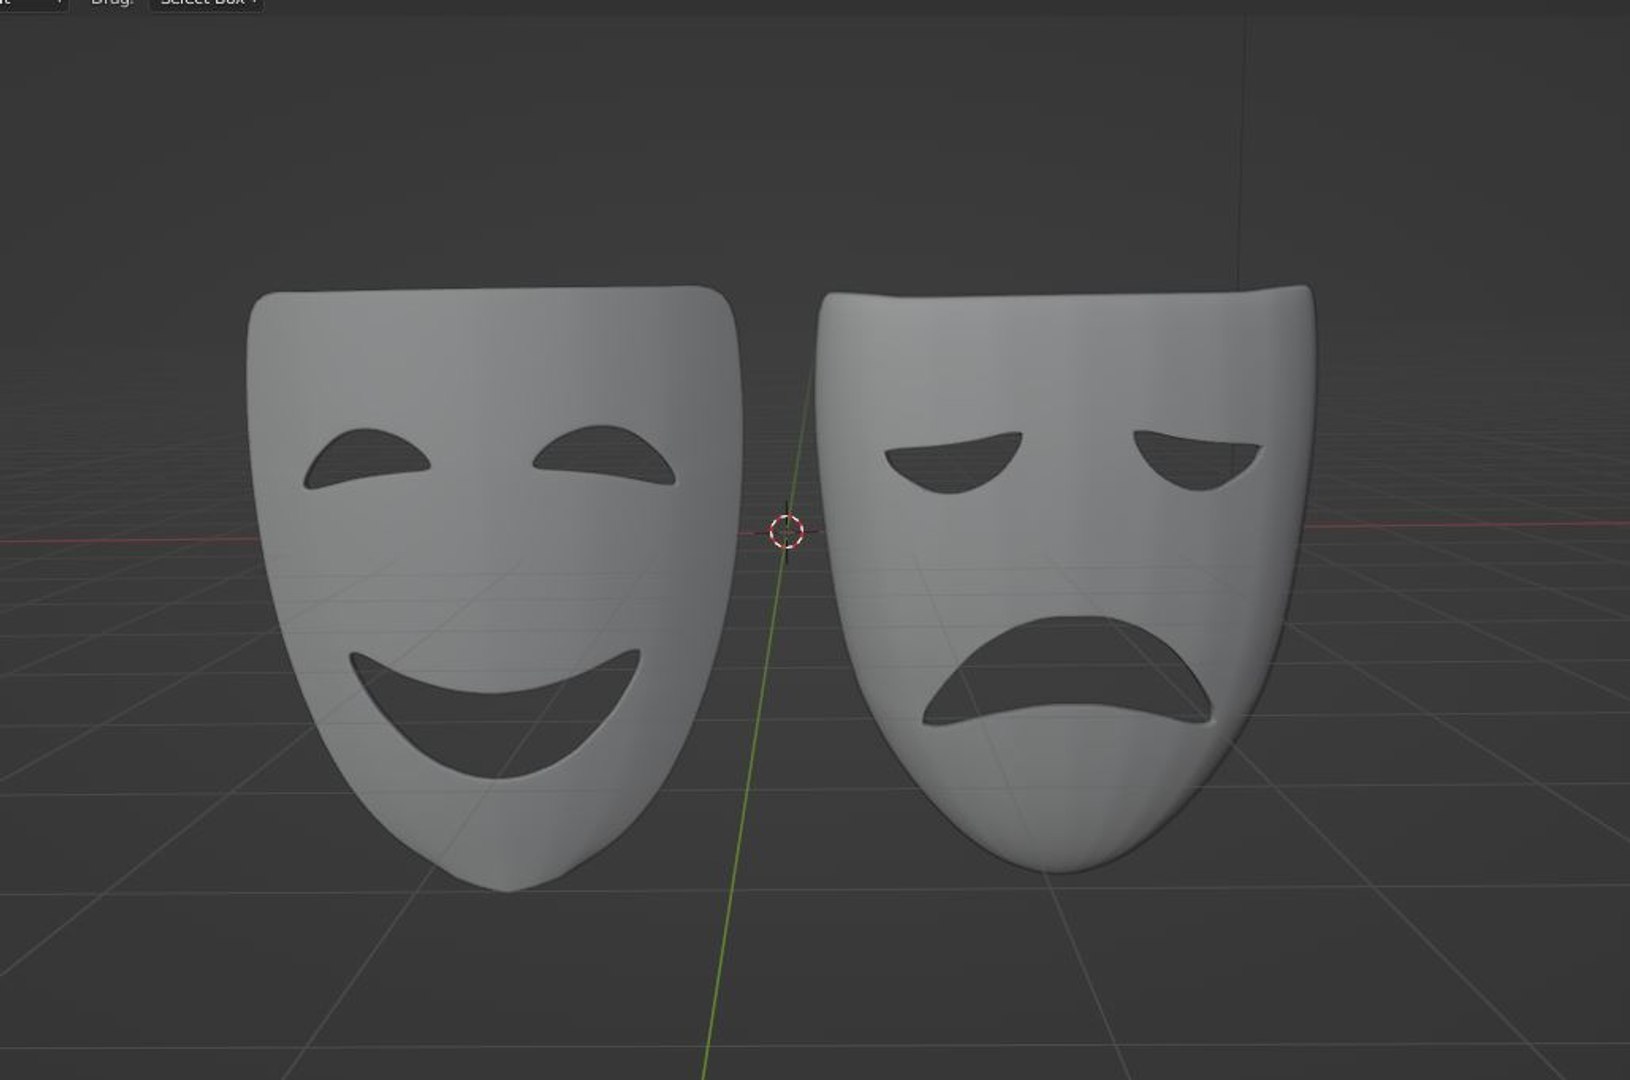This screenshot has height=1080, width=1630.
Task: Click the 3D cursor between the masks
Action: [786, 532]
